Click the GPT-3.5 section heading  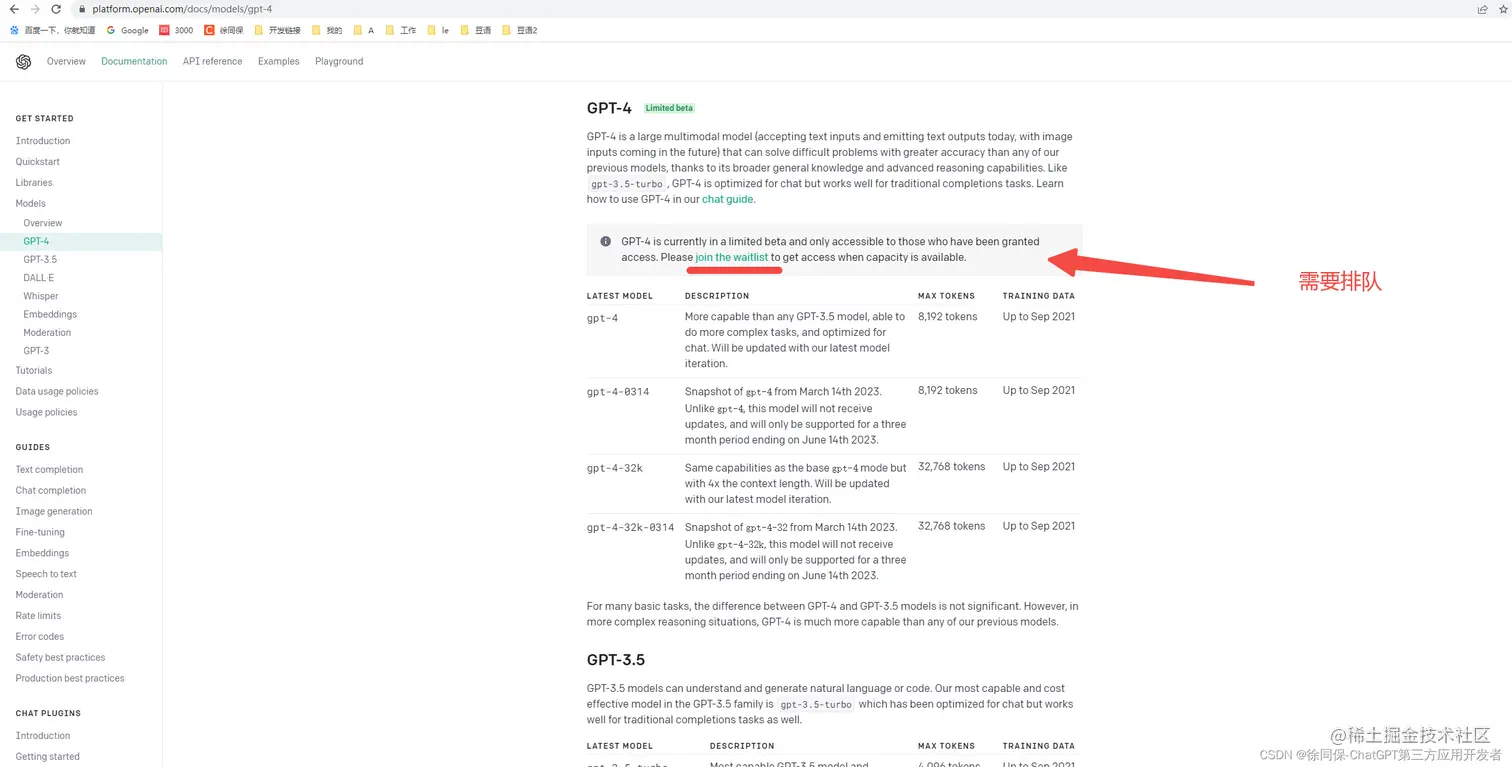coord(616,660)
